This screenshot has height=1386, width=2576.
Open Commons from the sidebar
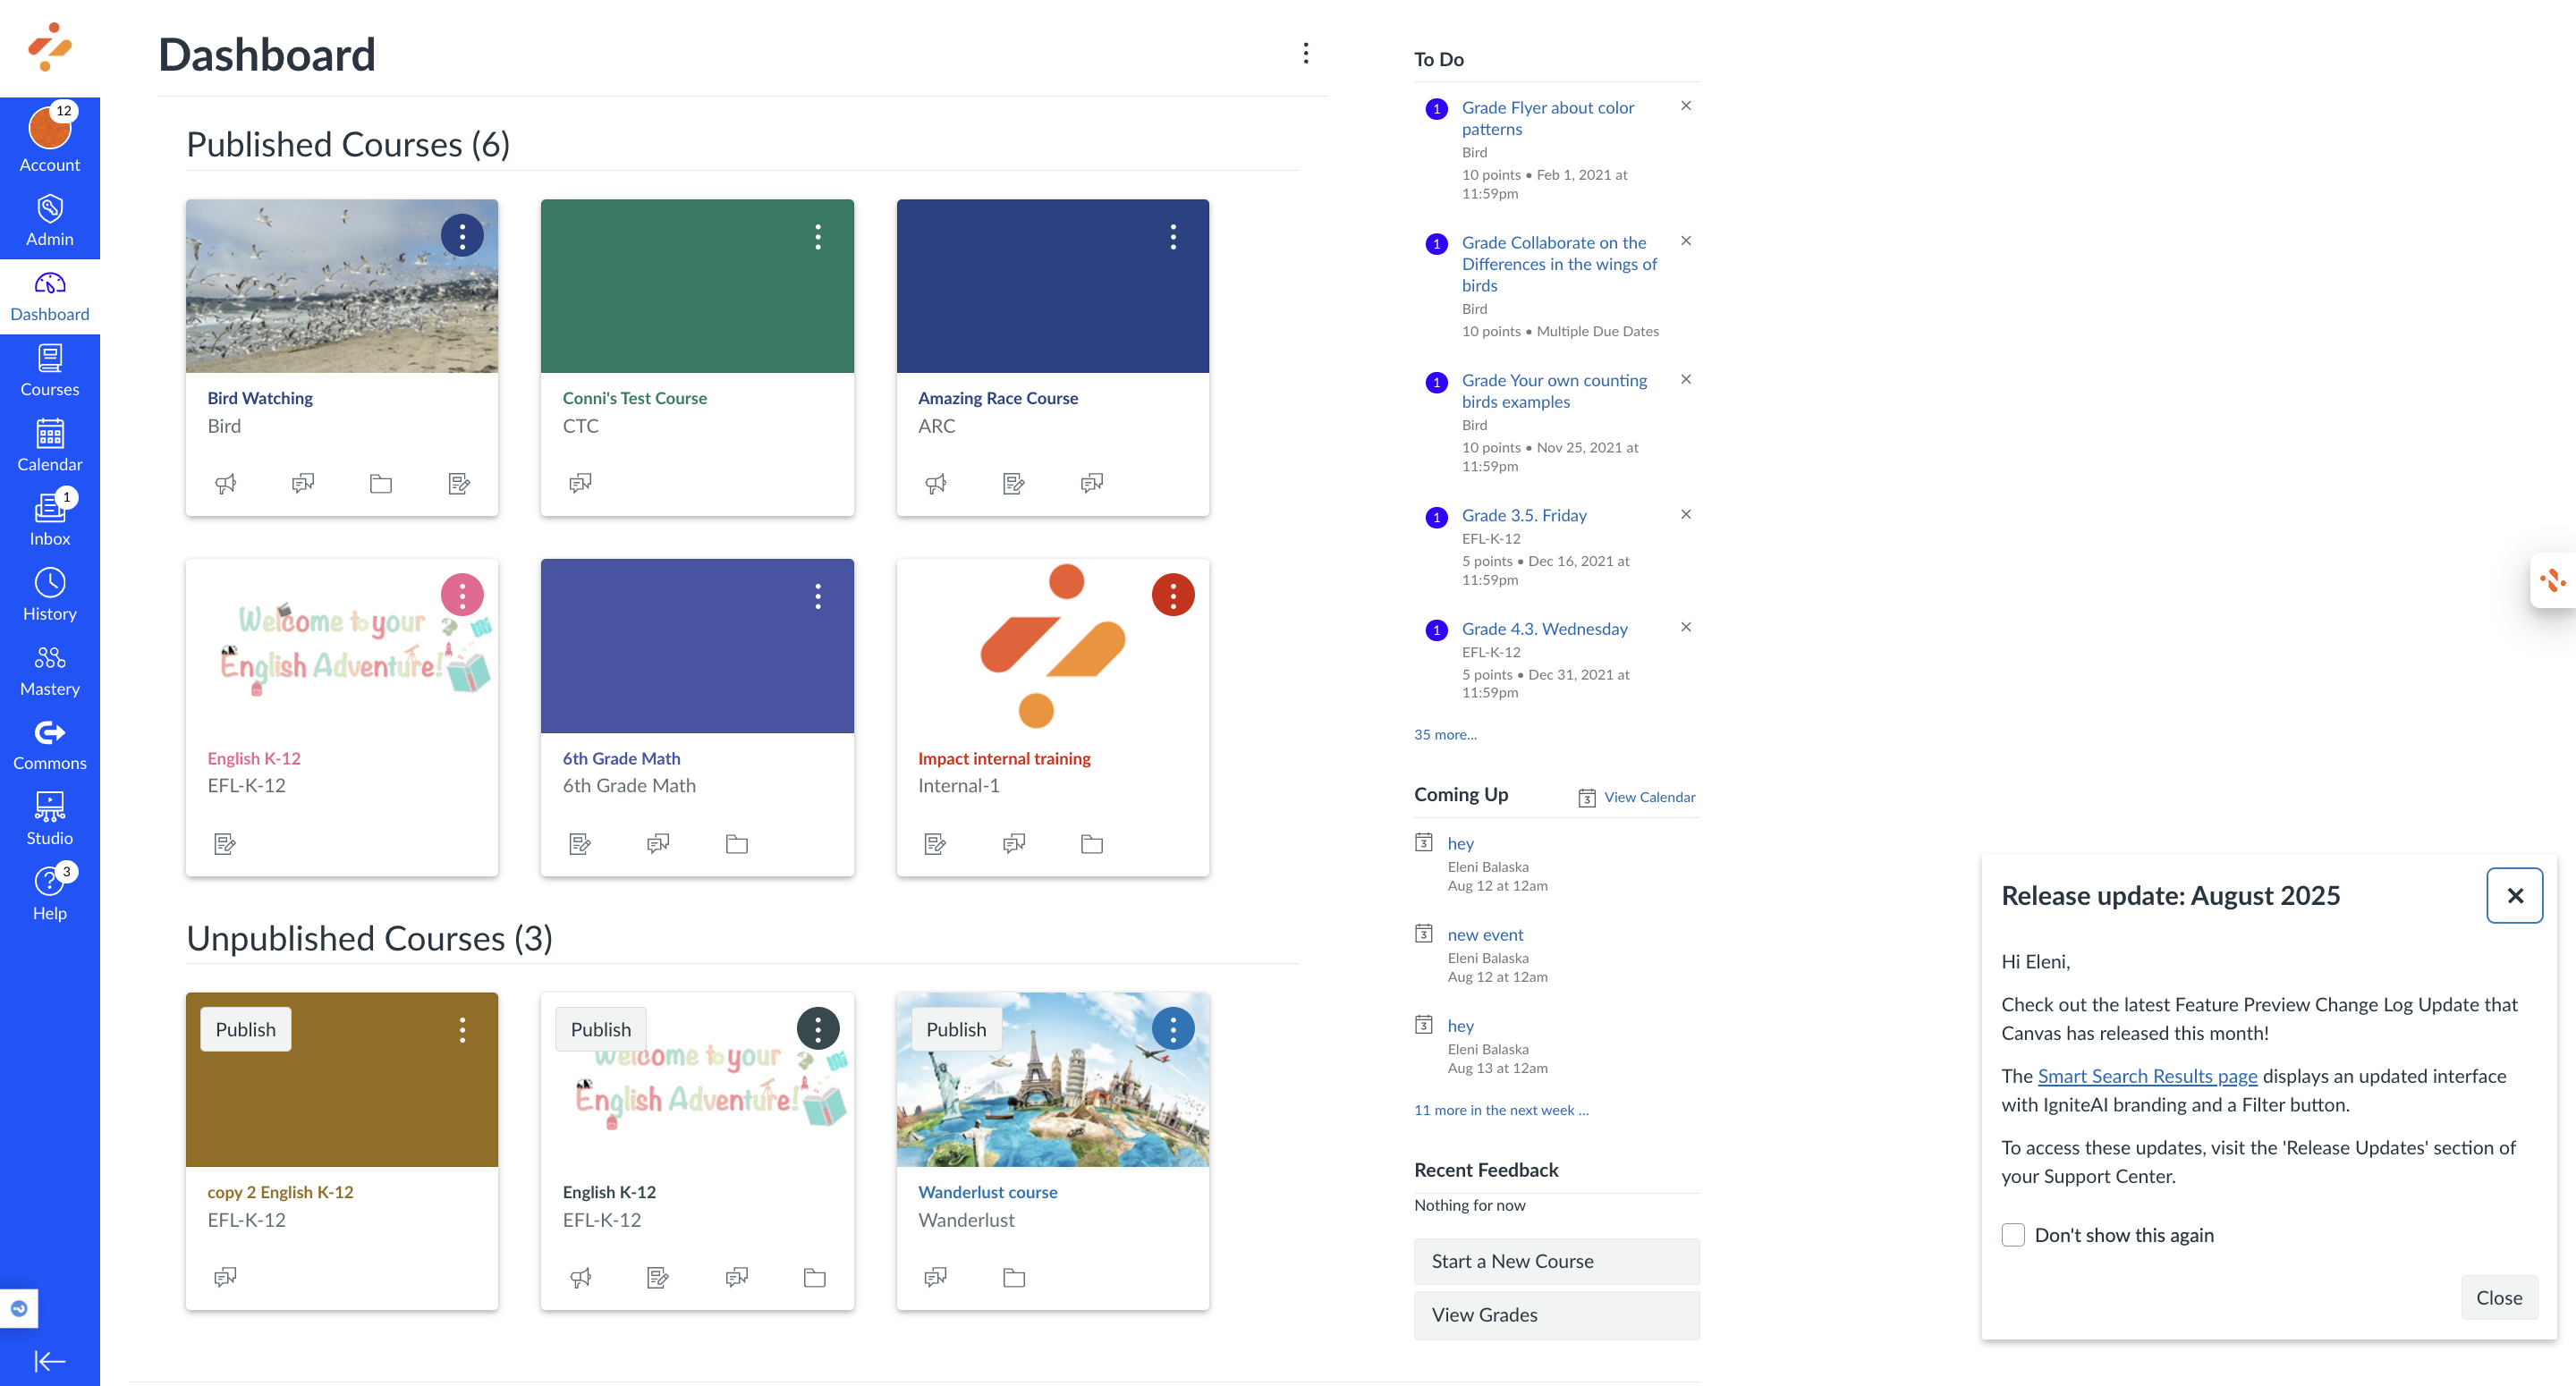50,742
